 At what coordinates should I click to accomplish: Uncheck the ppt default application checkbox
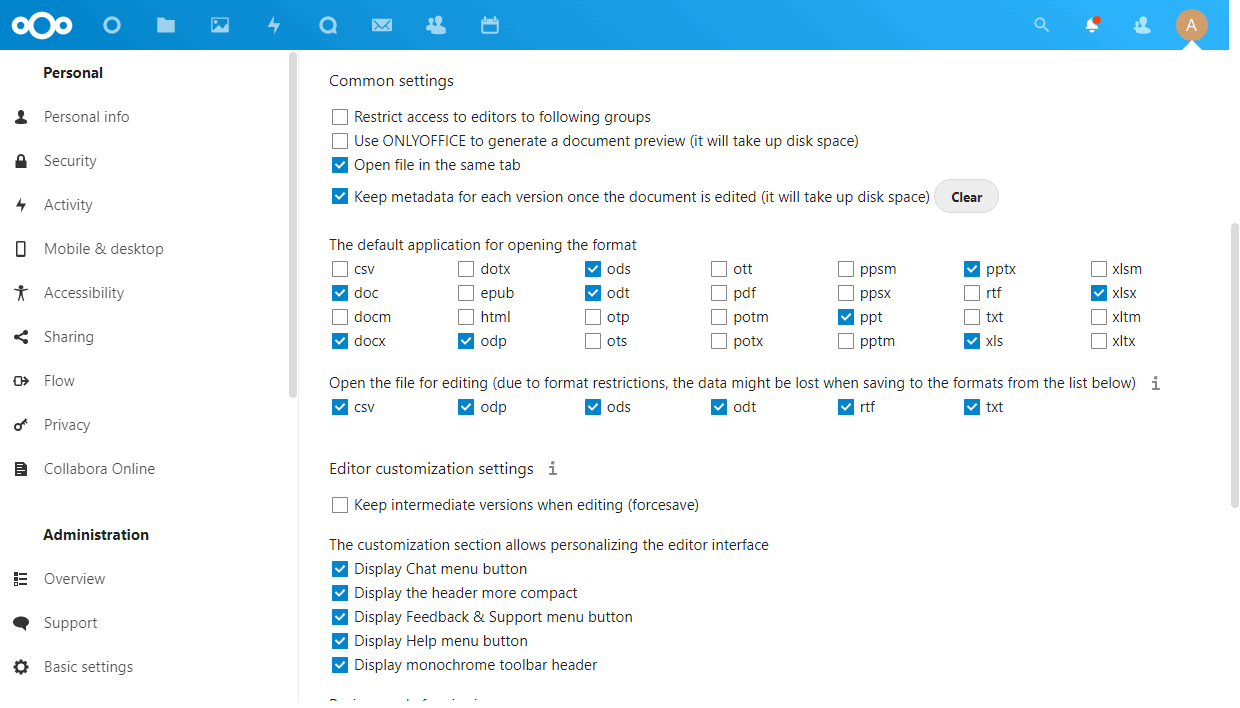point(846,317)
